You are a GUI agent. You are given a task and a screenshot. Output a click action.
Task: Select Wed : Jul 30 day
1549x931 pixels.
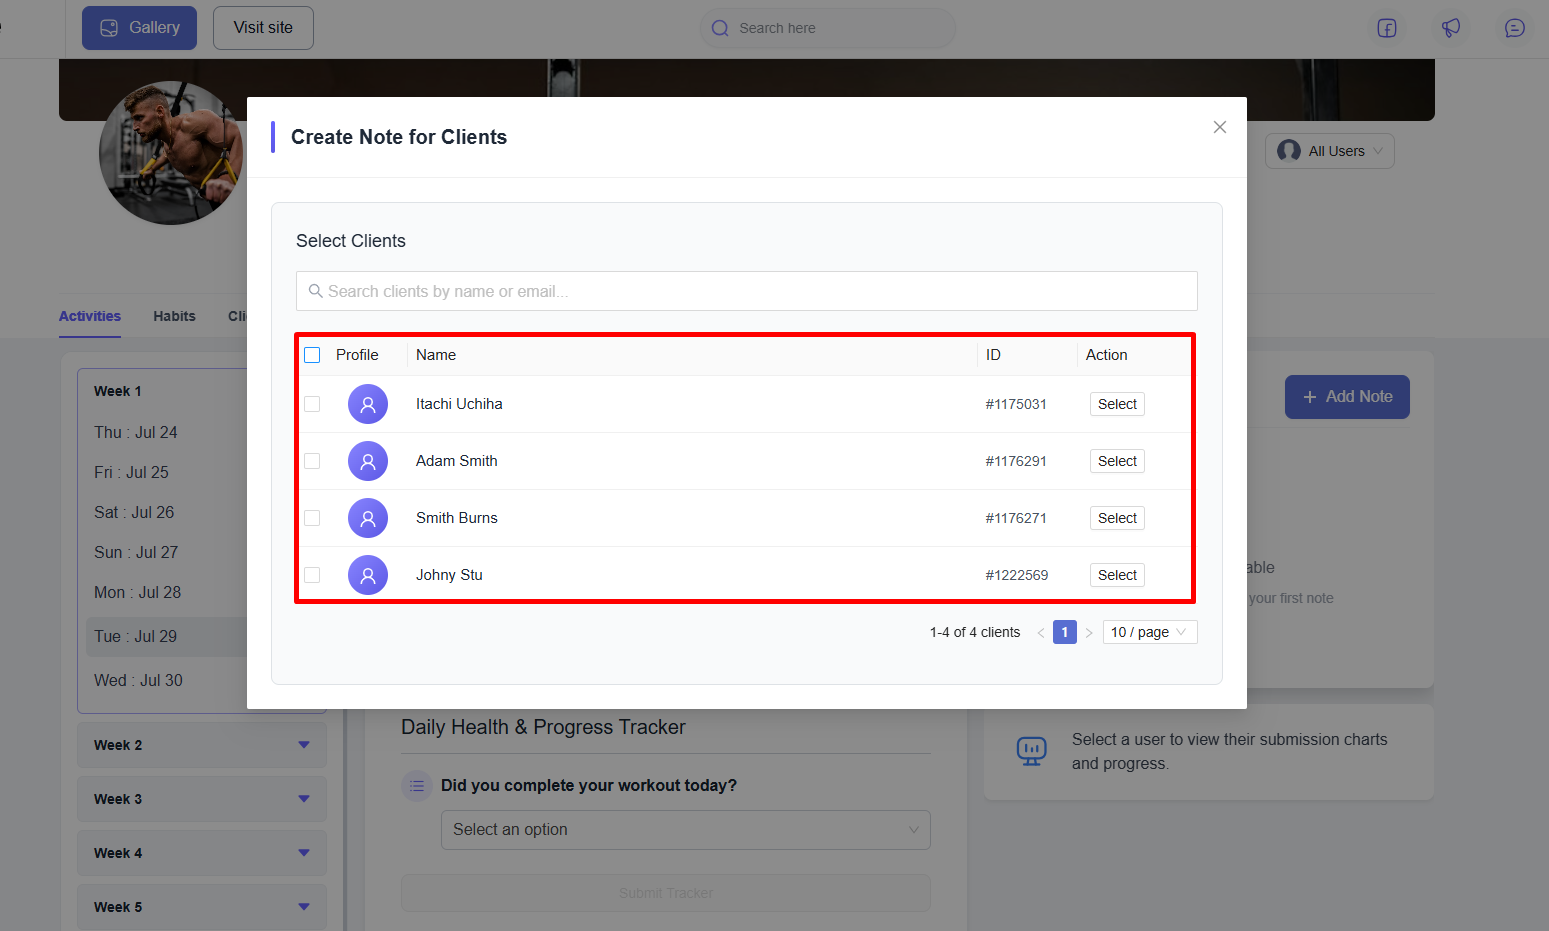(x=138, y=680)
